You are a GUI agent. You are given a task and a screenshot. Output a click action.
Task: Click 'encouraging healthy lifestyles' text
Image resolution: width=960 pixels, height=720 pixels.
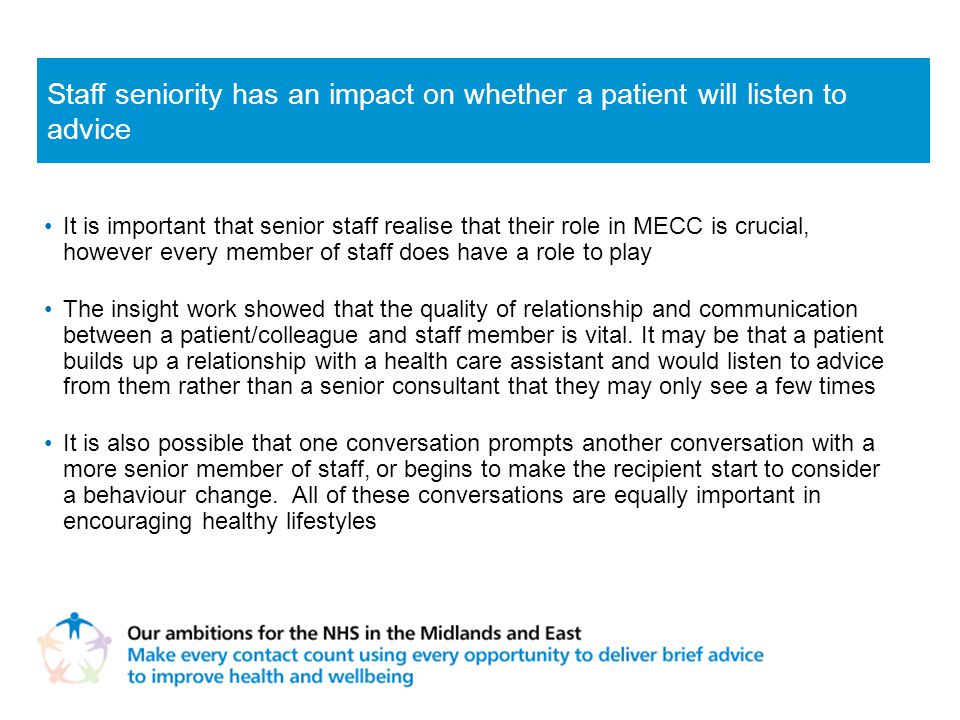pos(219,521)
